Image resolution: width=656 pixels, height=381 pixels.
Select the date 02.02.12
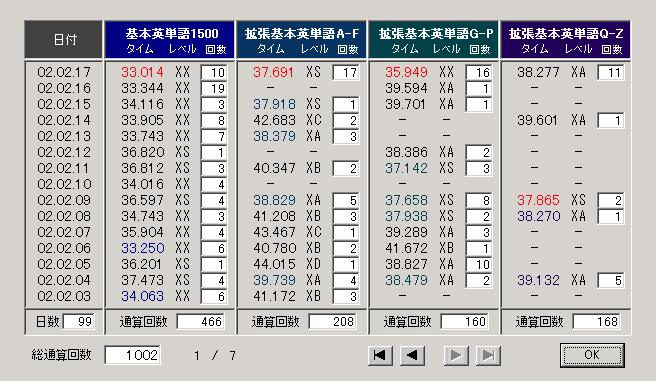[x=64, y=152]
